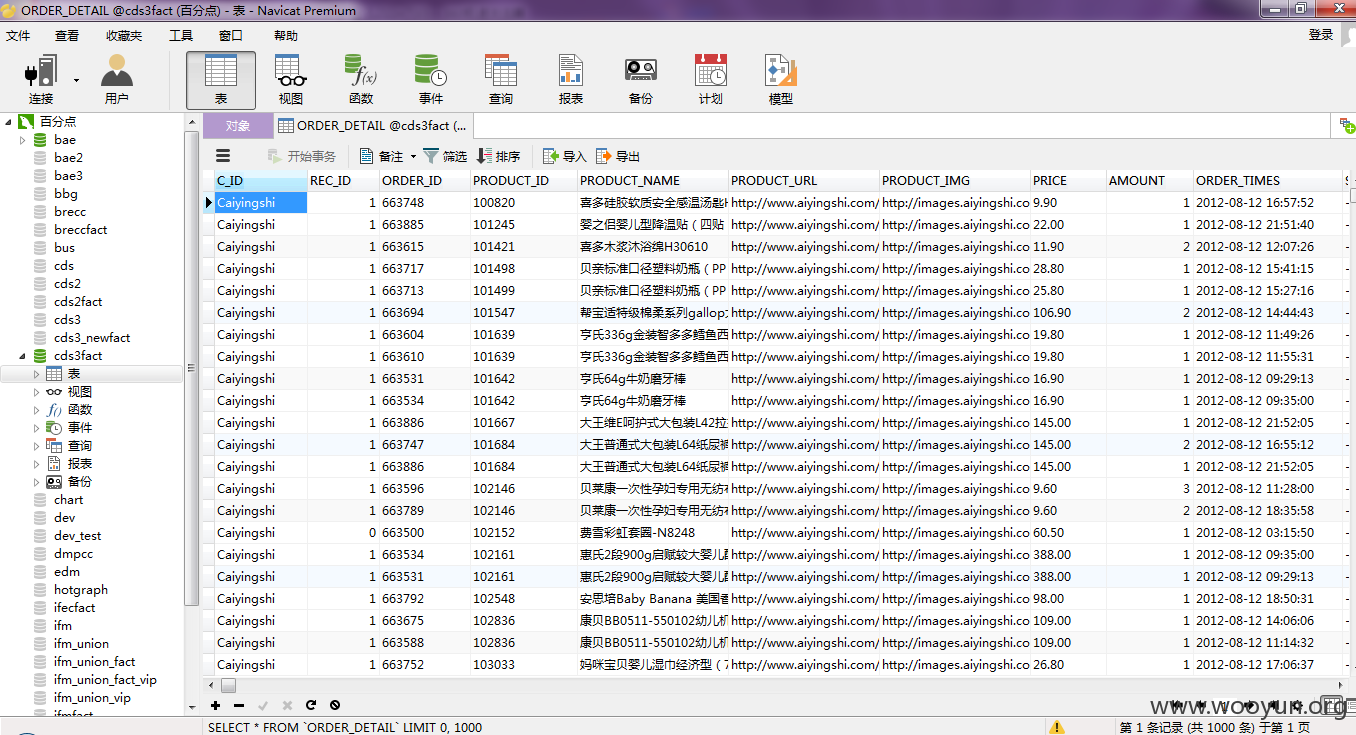
Task: Expand the 视图 node under cds3fact
Action: tap(37, 392)
